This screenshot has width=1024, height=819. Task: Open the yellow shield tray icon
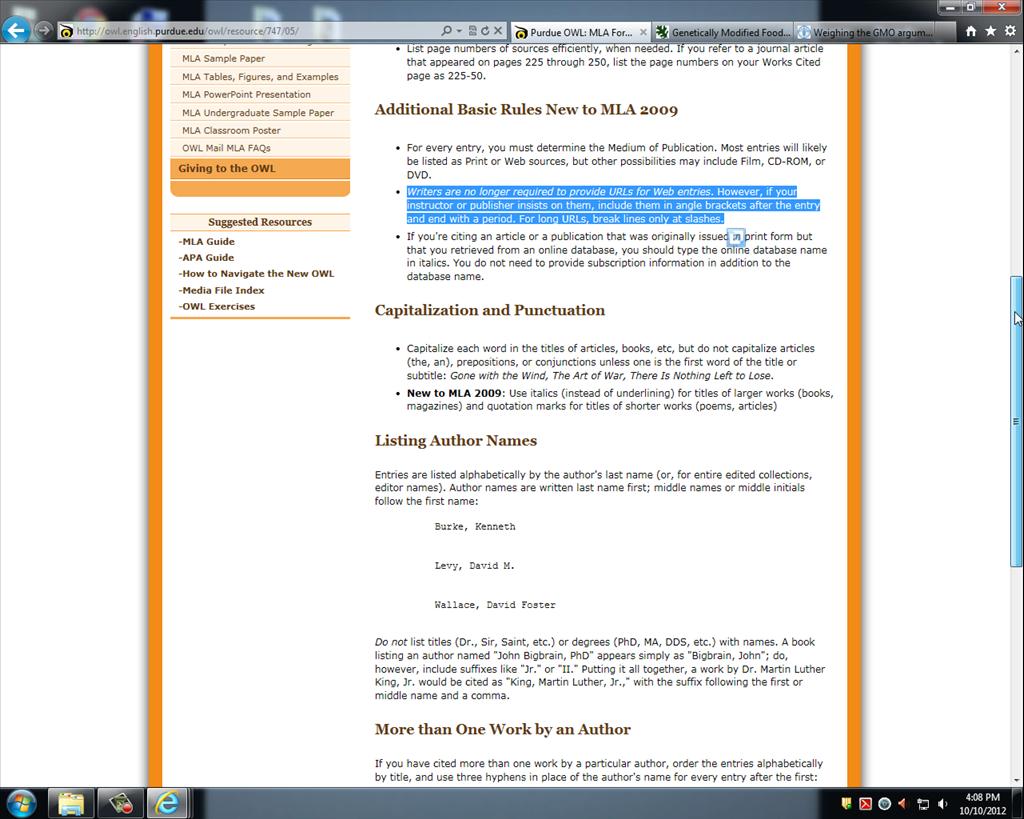[846, 803]
